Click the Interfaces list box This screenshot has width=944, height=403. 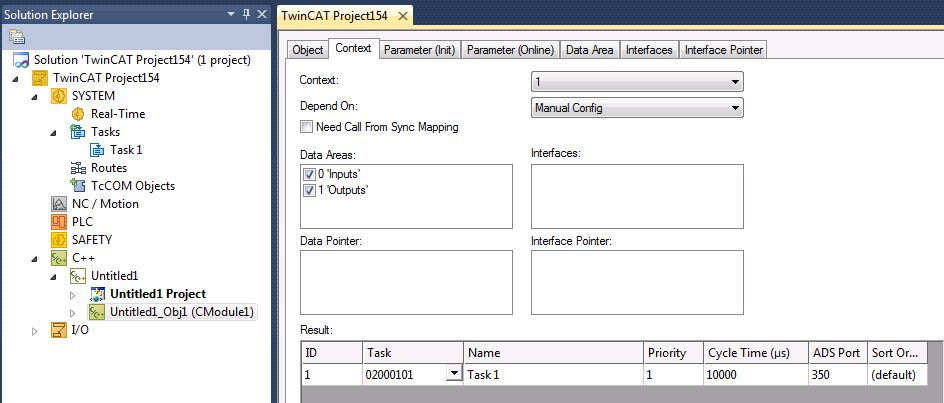638,196
